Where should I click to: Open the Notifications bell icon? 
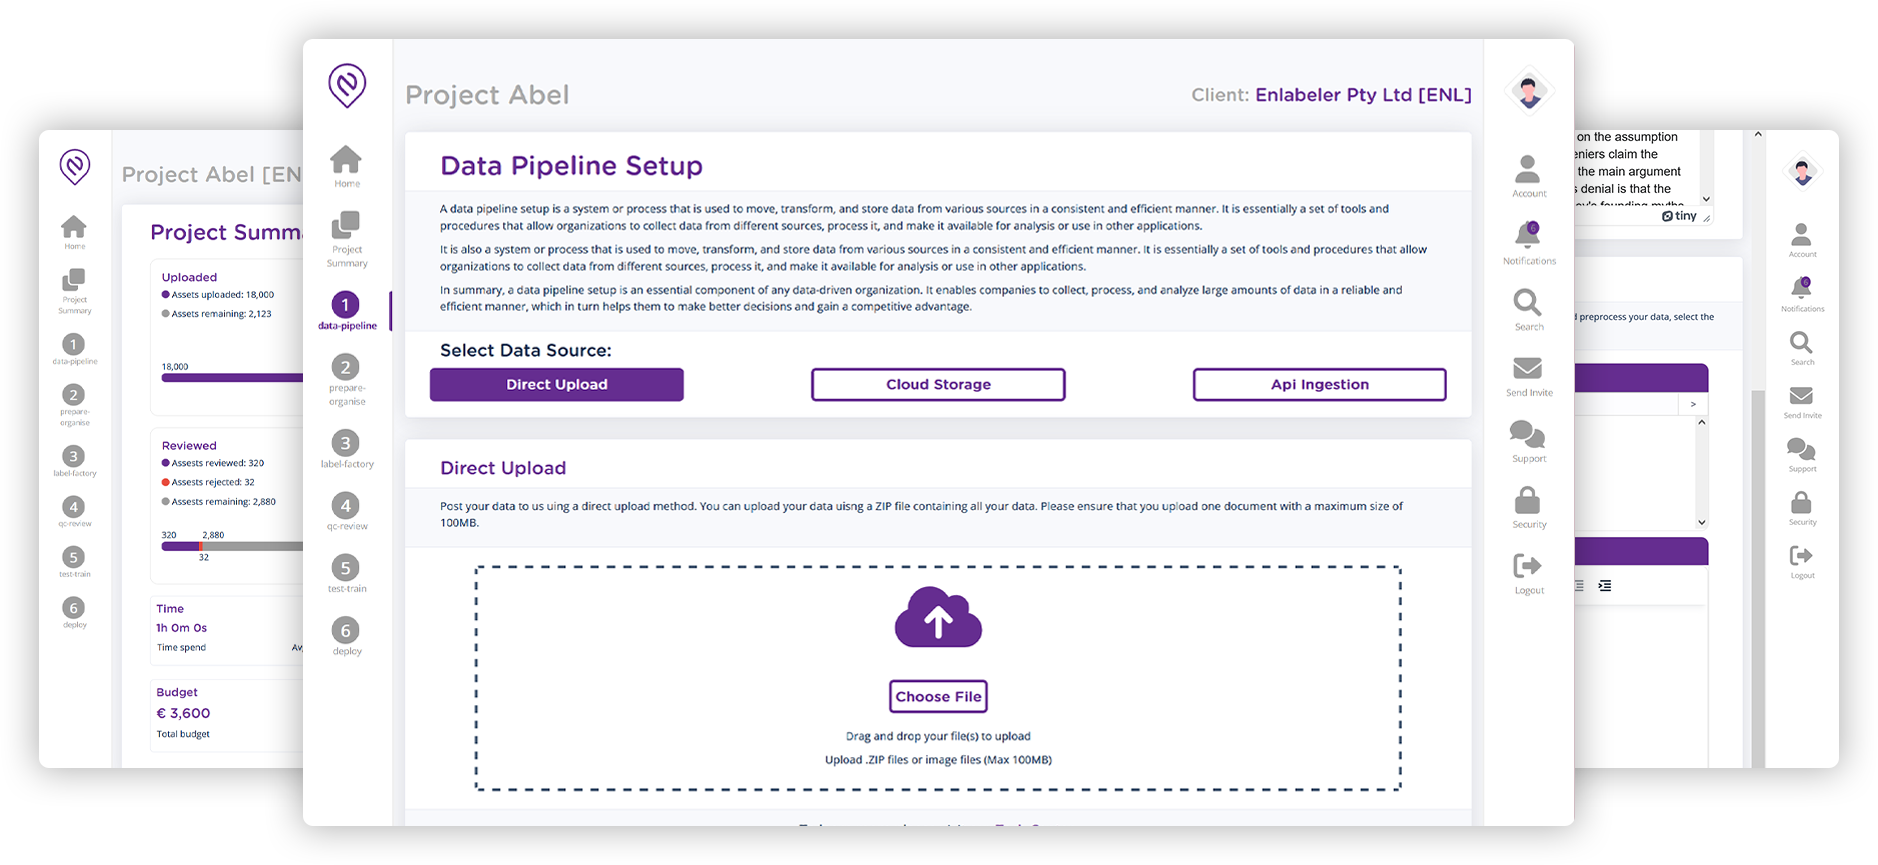click(x=1528, y=235)
